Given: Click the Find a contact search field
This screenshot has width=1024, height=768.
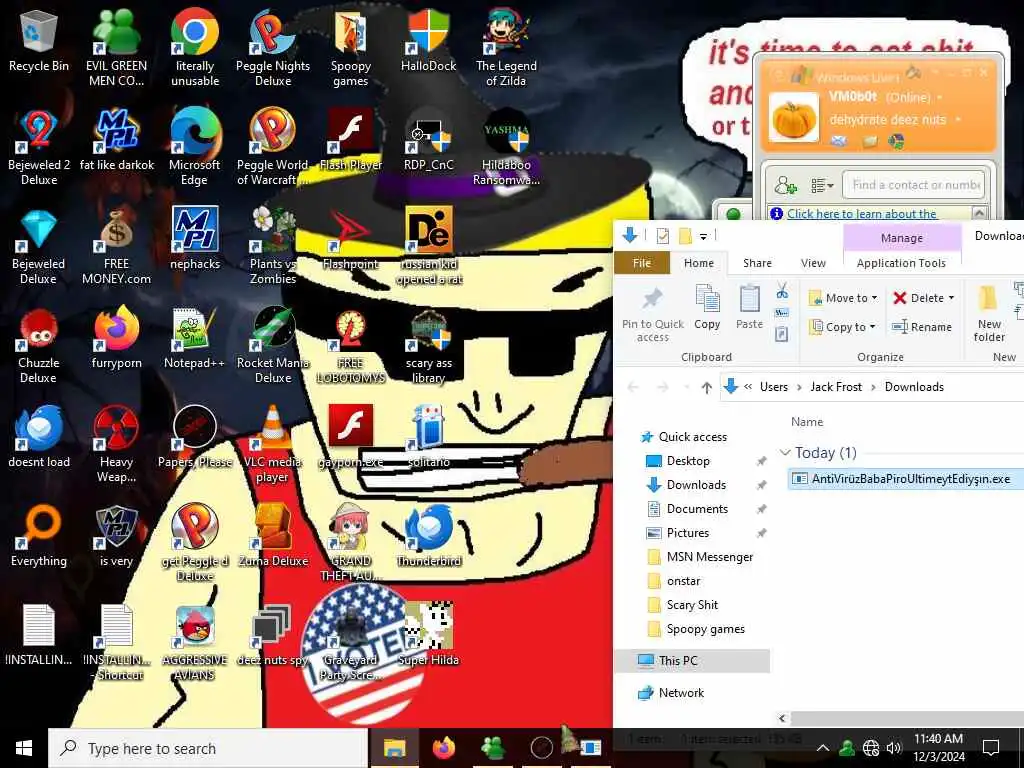Looking at the screenshot, I should pyautogui.click(x=913, y=185).
